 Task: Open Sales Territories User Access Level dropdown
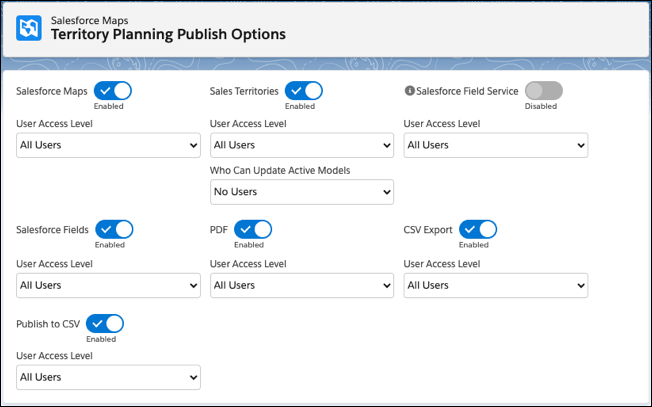(302, 145)
